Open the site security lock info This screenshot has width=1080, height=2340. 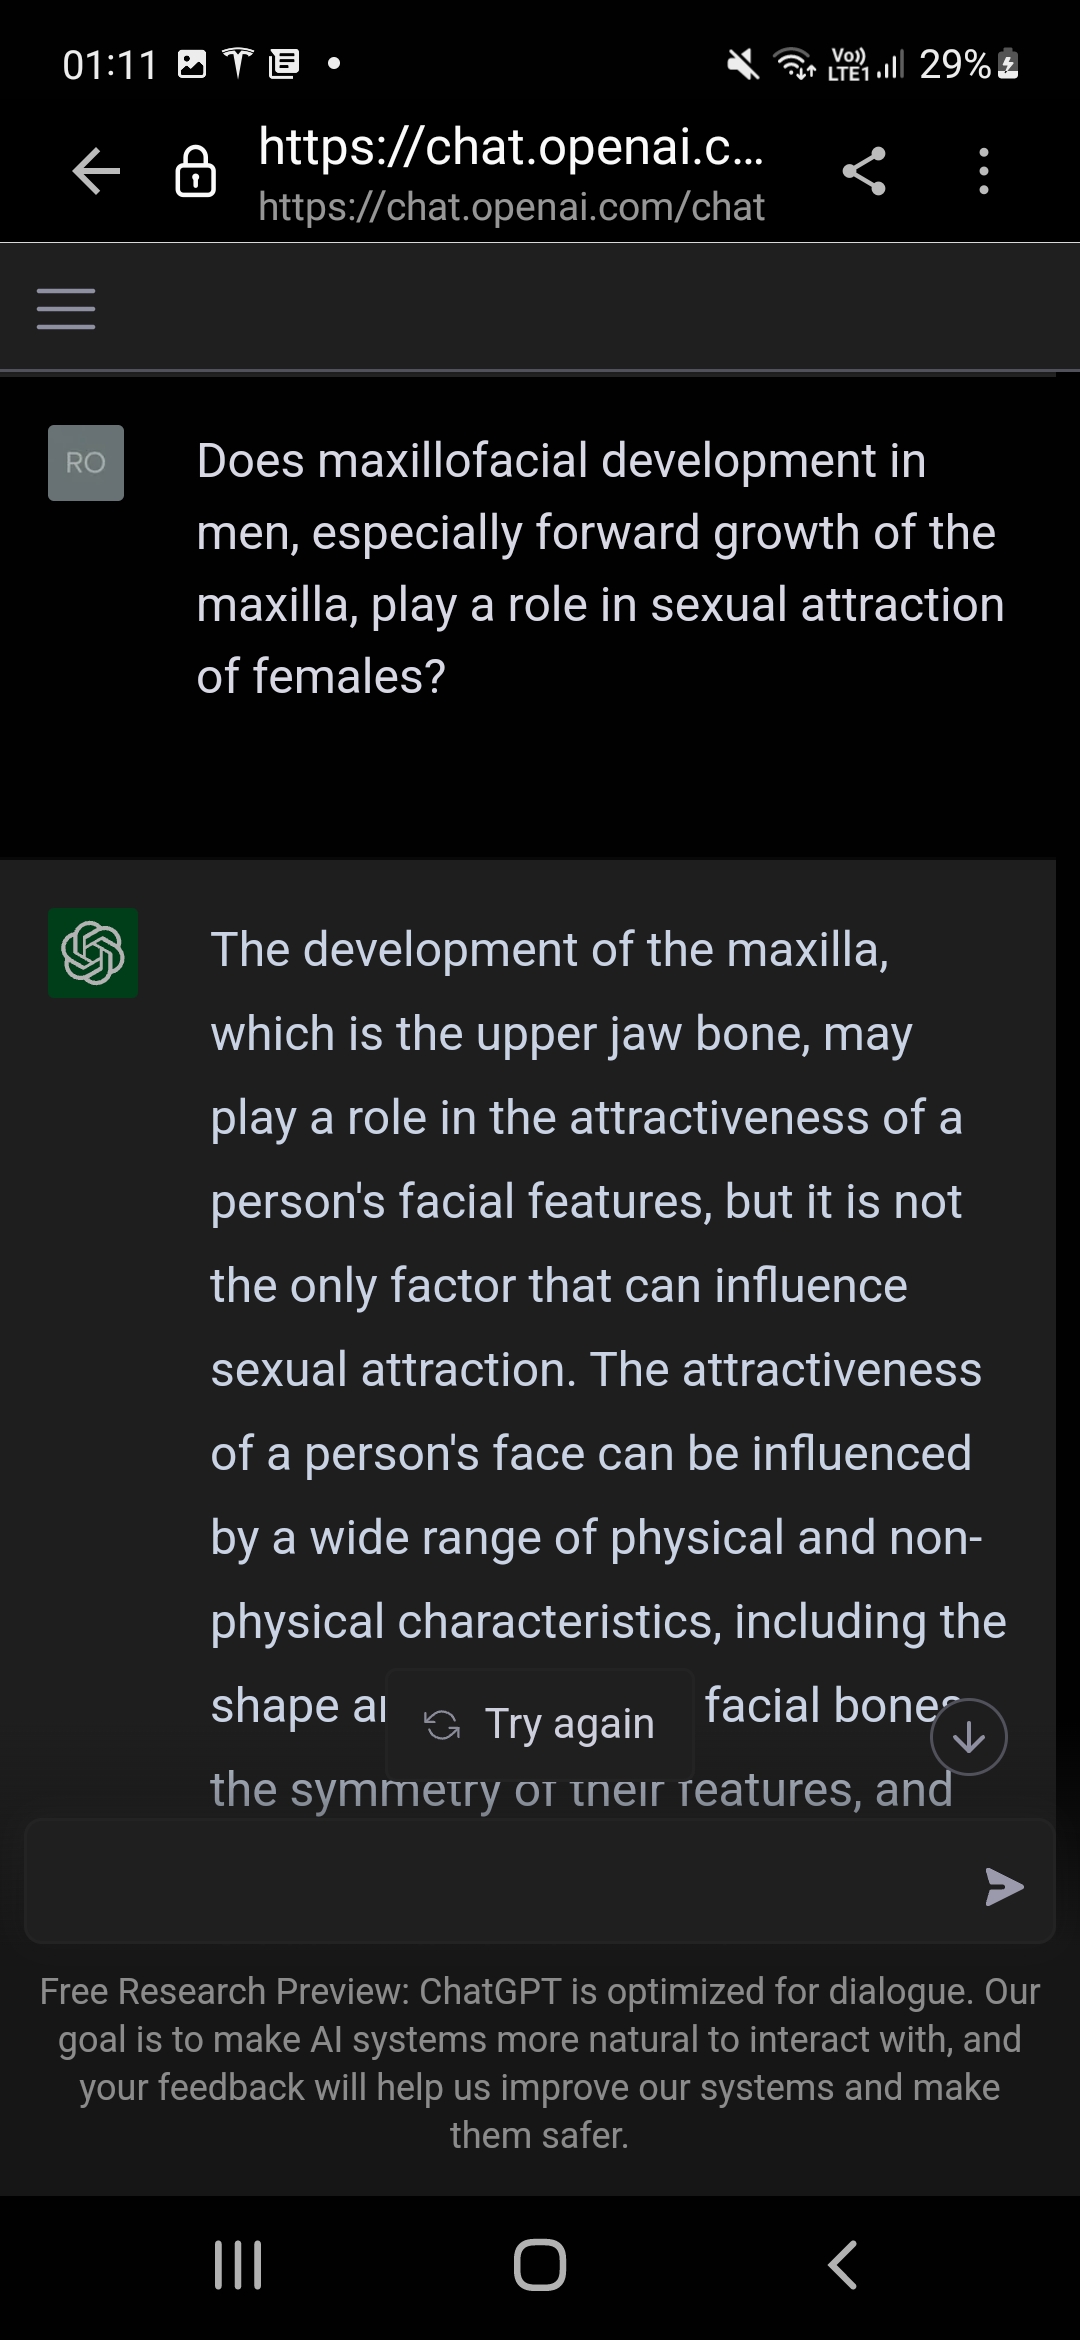tap(196, 172)
